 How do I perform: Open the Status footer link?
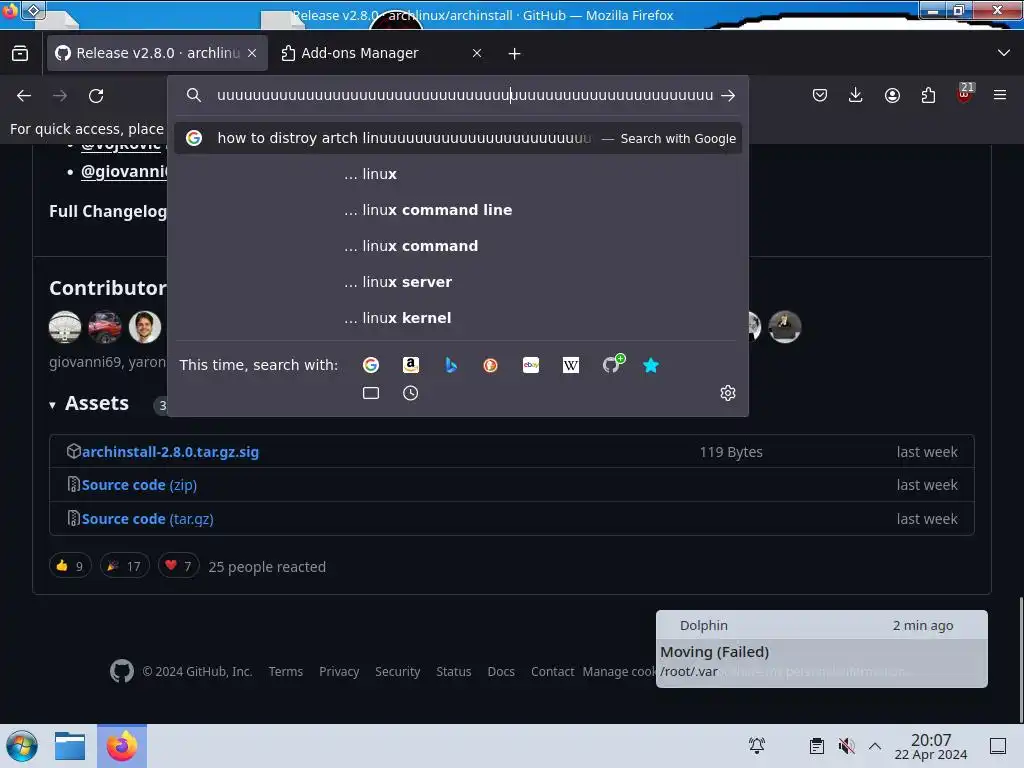(453, 671)
